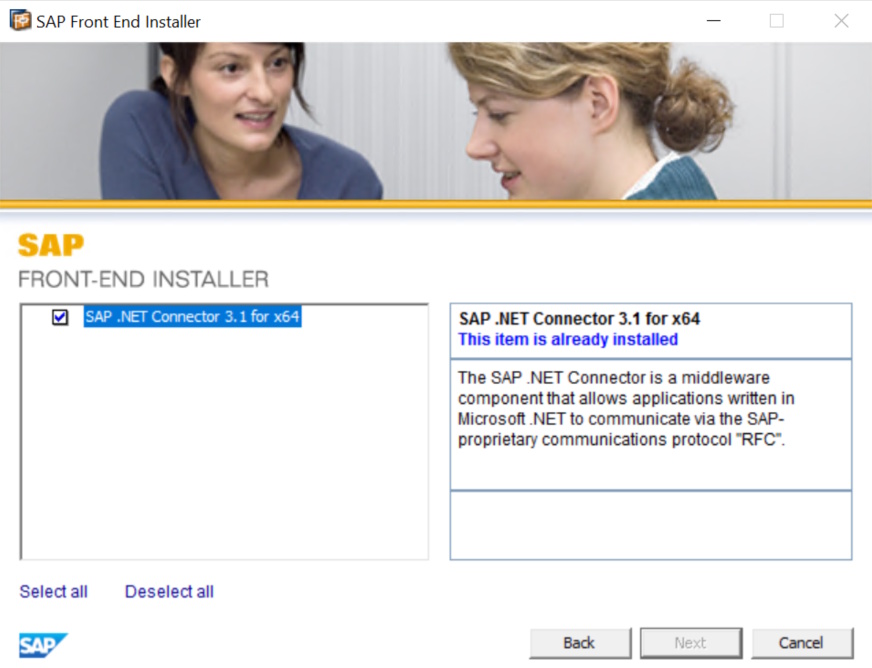Click the Deselect all link
Screen dimensions: 872x668
pyautogui.click(x=169, y=591)
